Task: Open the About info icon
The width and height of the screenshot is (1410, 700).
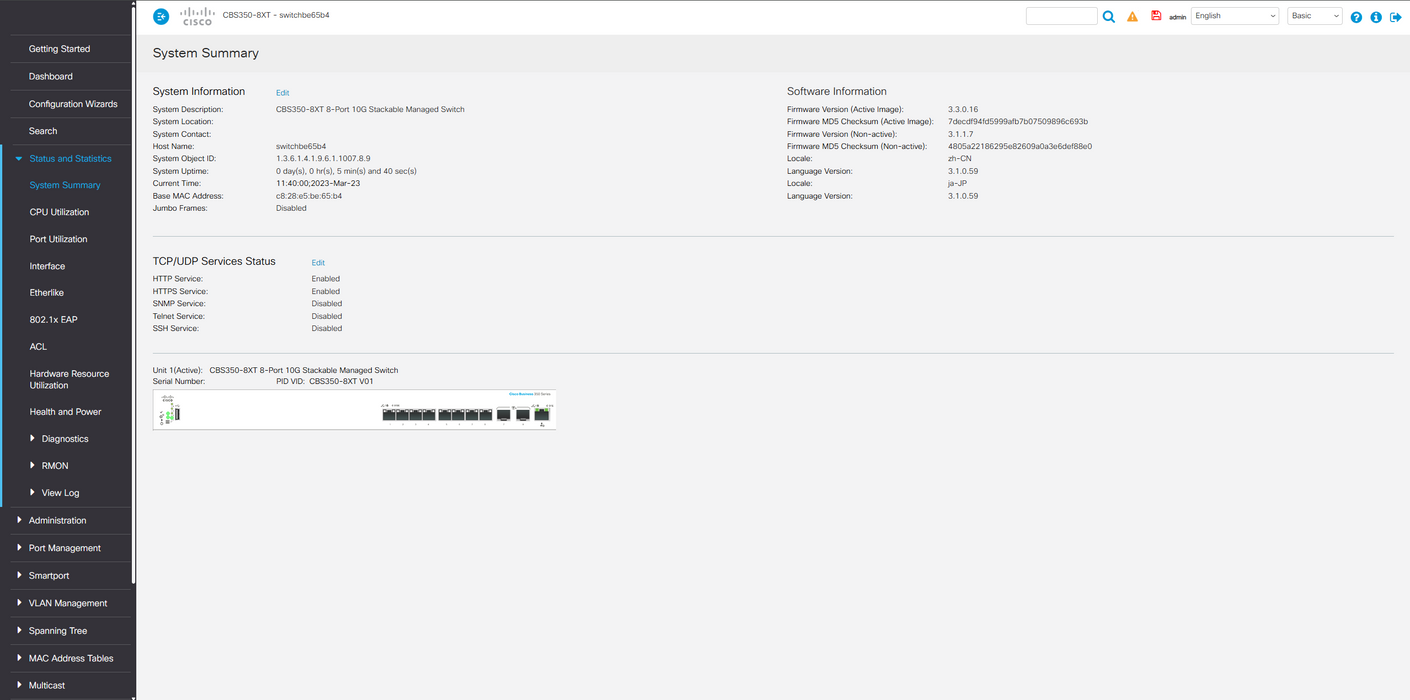Action: click(x=1376, y=17)
